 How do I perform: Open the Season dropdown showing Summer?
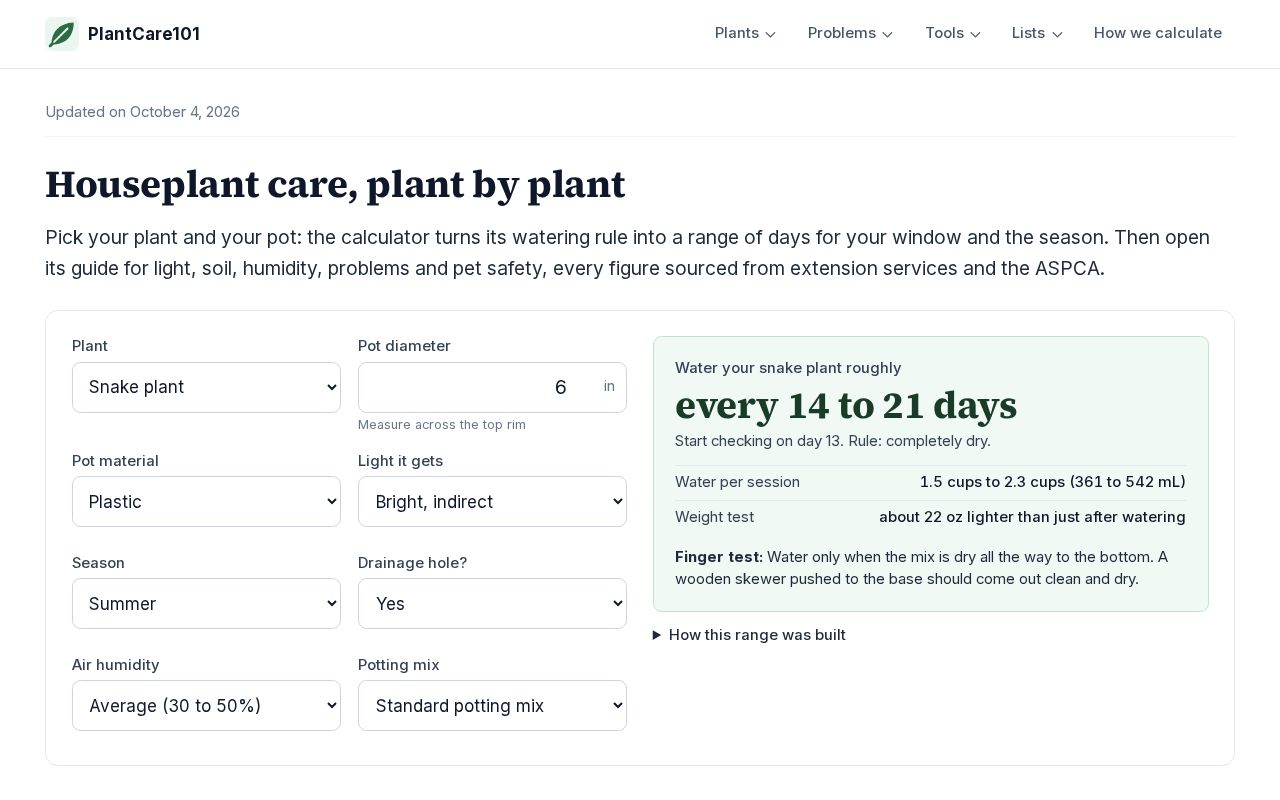[x=206, y=603]
